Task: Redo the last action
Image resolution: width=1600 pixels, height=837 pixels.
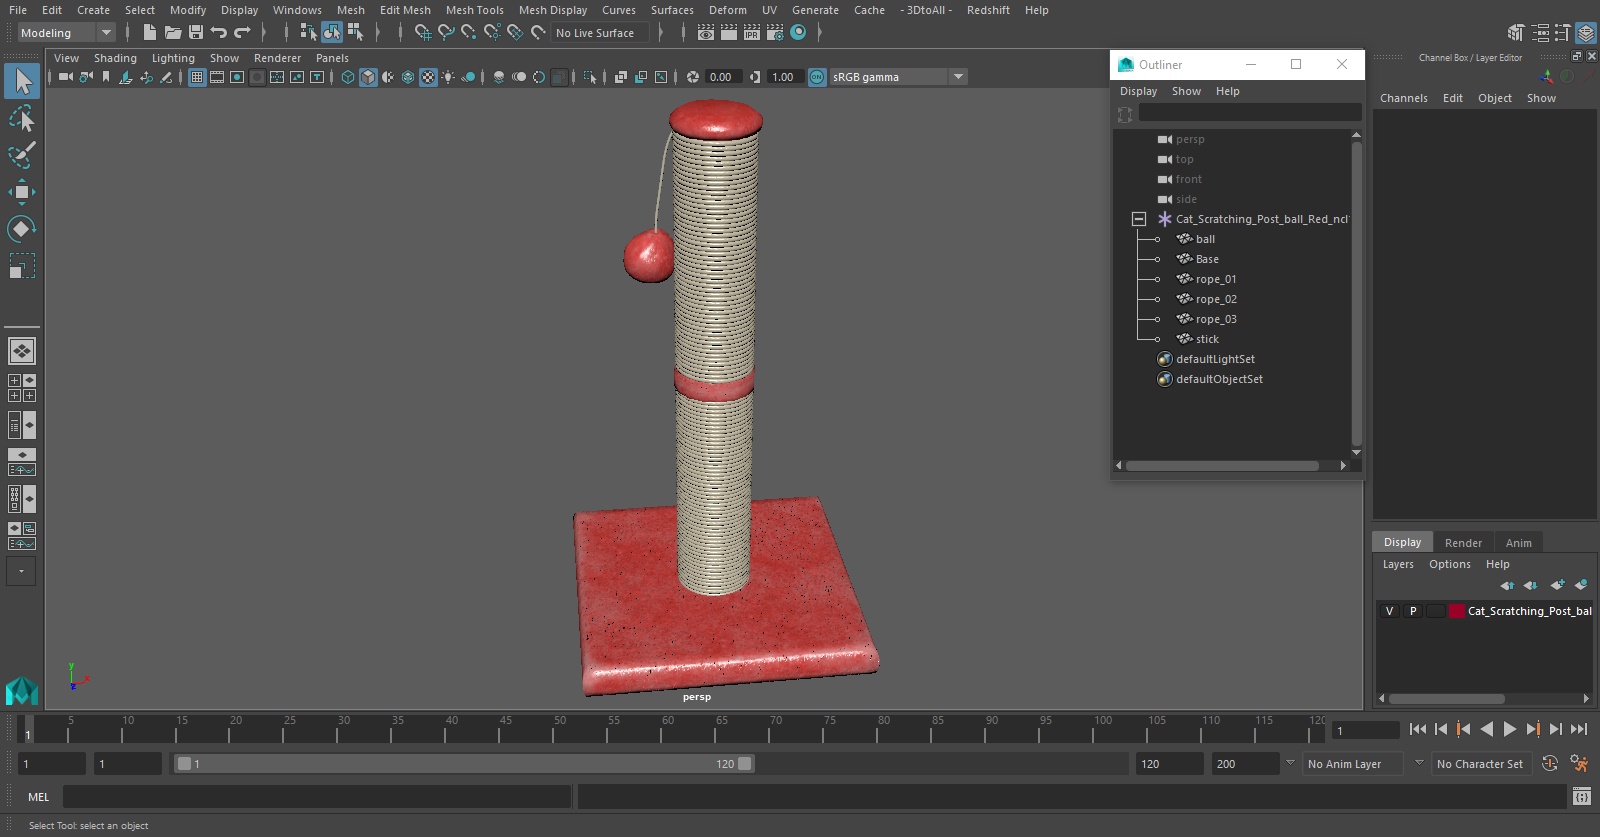Action: (242, 33)
